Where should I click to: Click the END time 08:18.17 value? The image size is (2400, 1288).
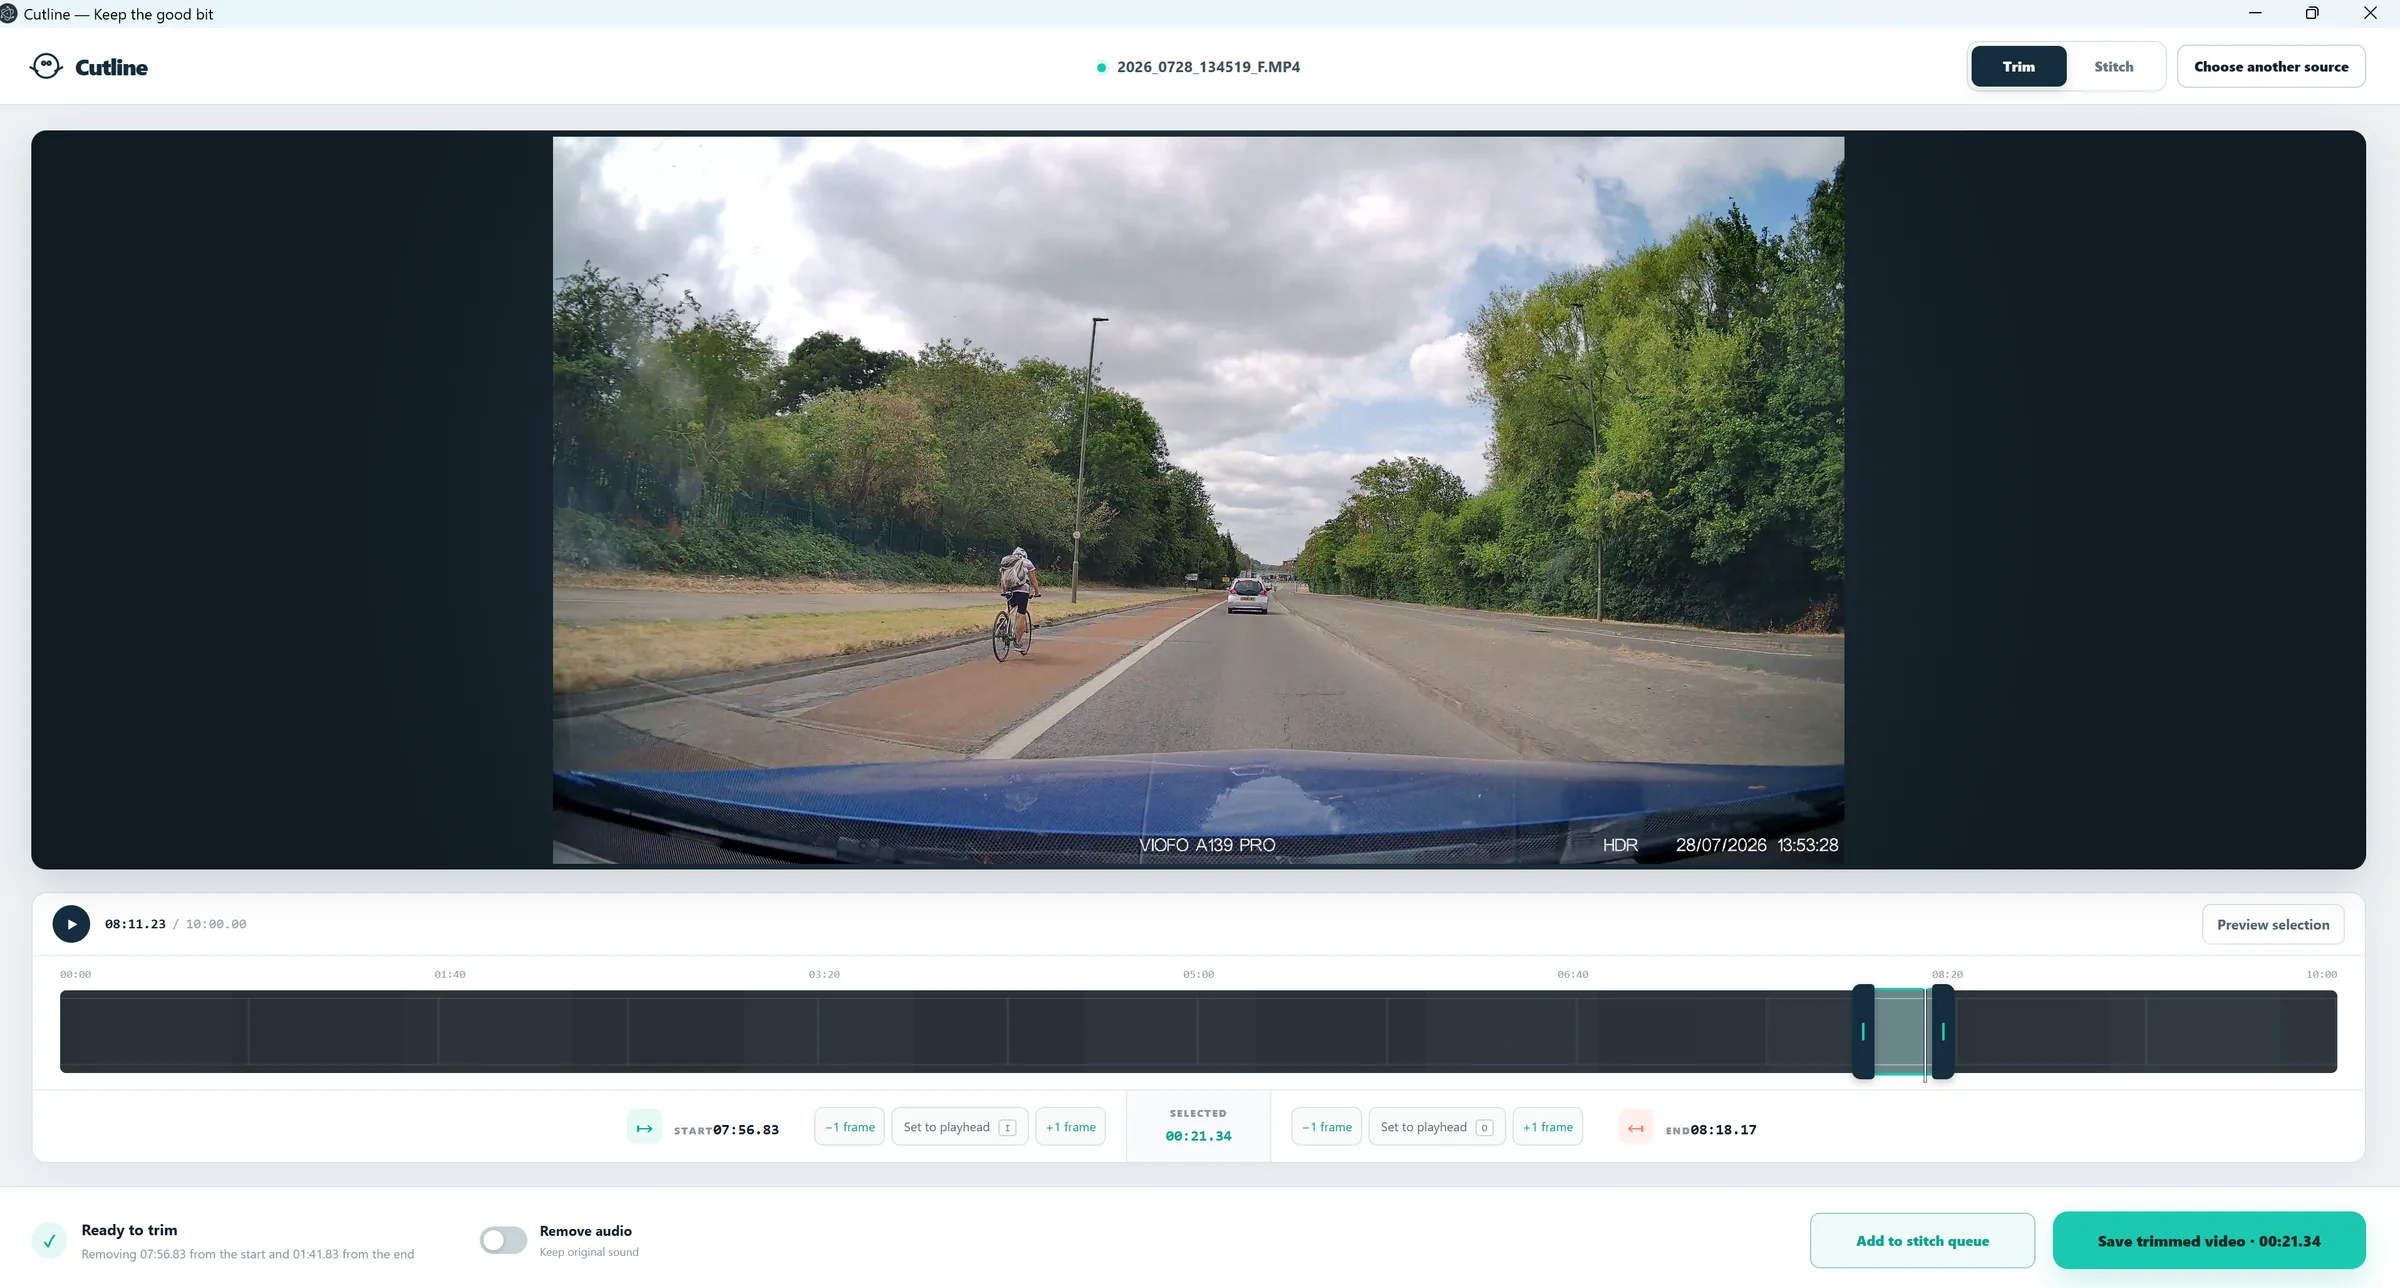pyautogui.click(x=1722, y=1130)
